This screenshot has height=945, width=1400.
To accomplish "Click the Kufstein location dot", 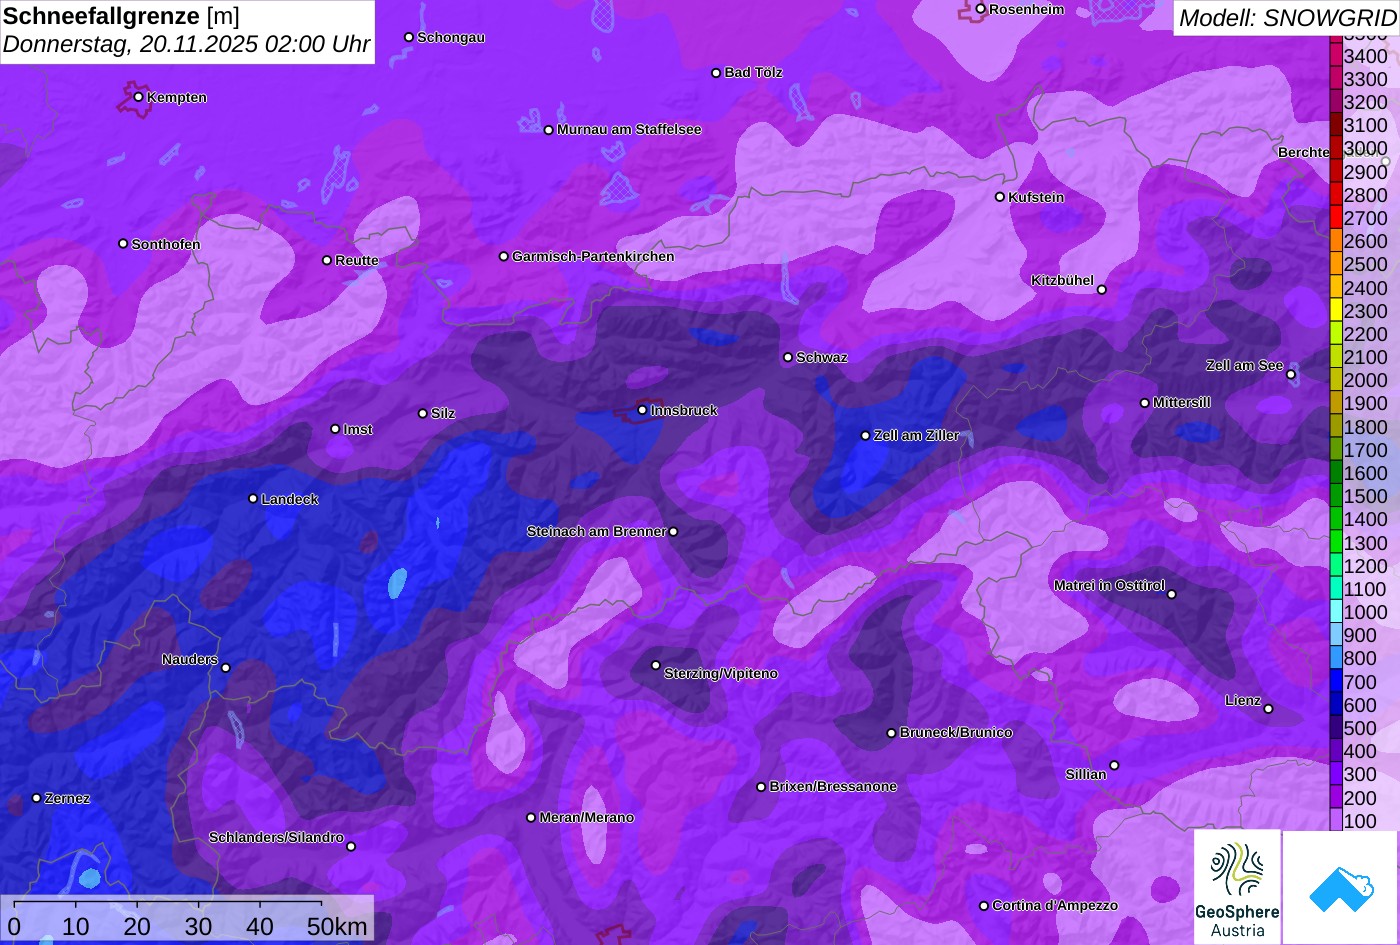I will pos(1000,197).
